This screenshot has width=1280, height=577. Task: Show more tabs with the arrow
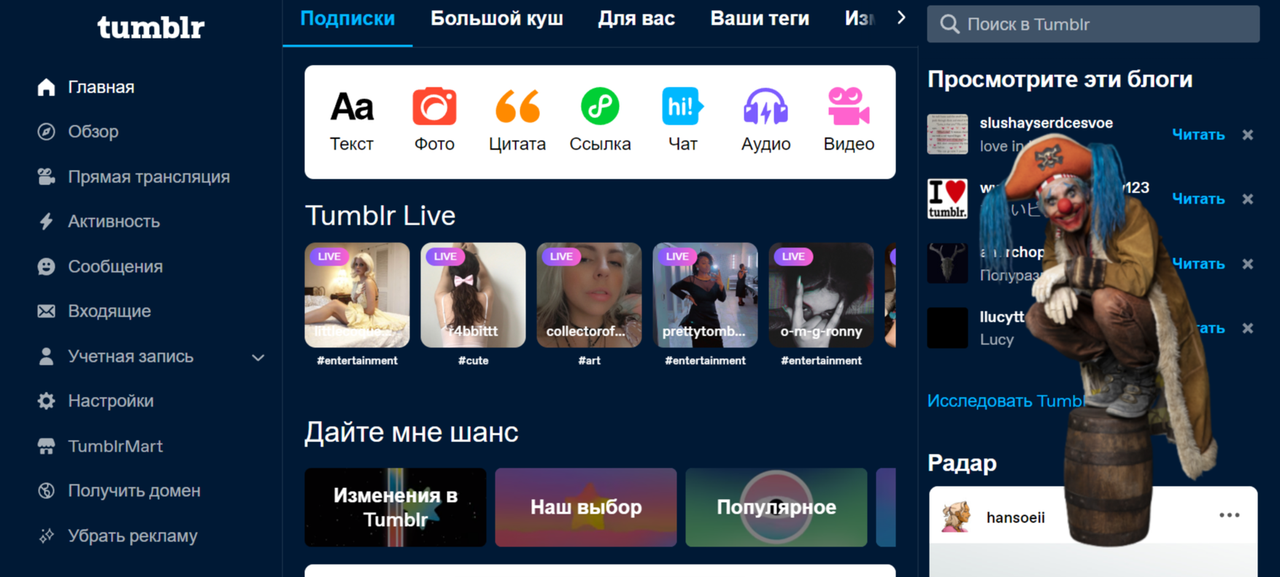[x=901, y=17]
